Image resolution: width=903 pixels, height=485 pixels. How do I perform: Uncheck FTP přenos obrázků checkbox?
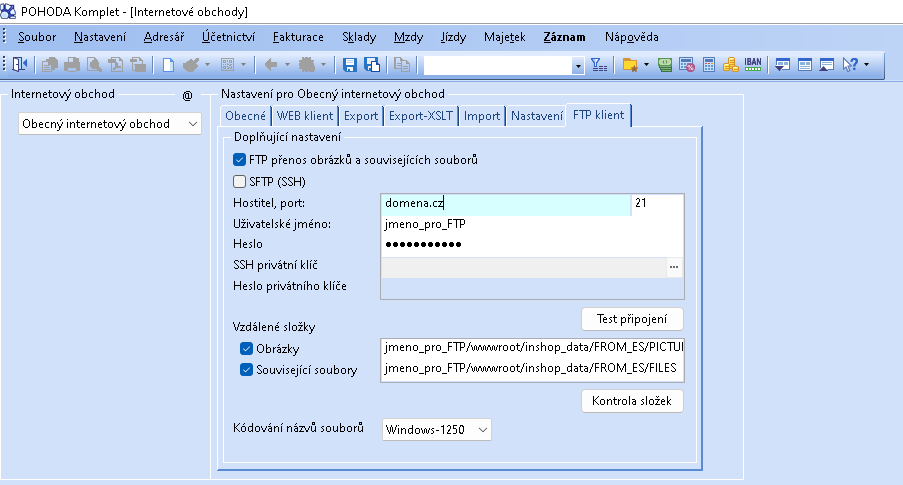click(240, 160)
